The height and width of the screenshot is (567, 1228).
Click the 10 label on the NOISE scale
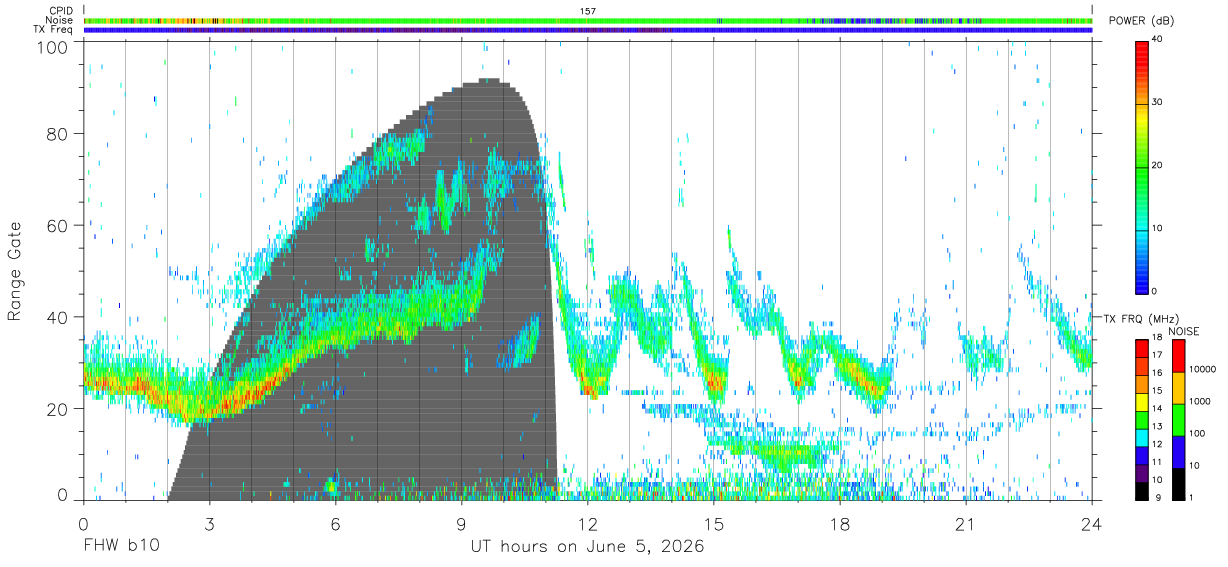click(x=1193, y=466)
